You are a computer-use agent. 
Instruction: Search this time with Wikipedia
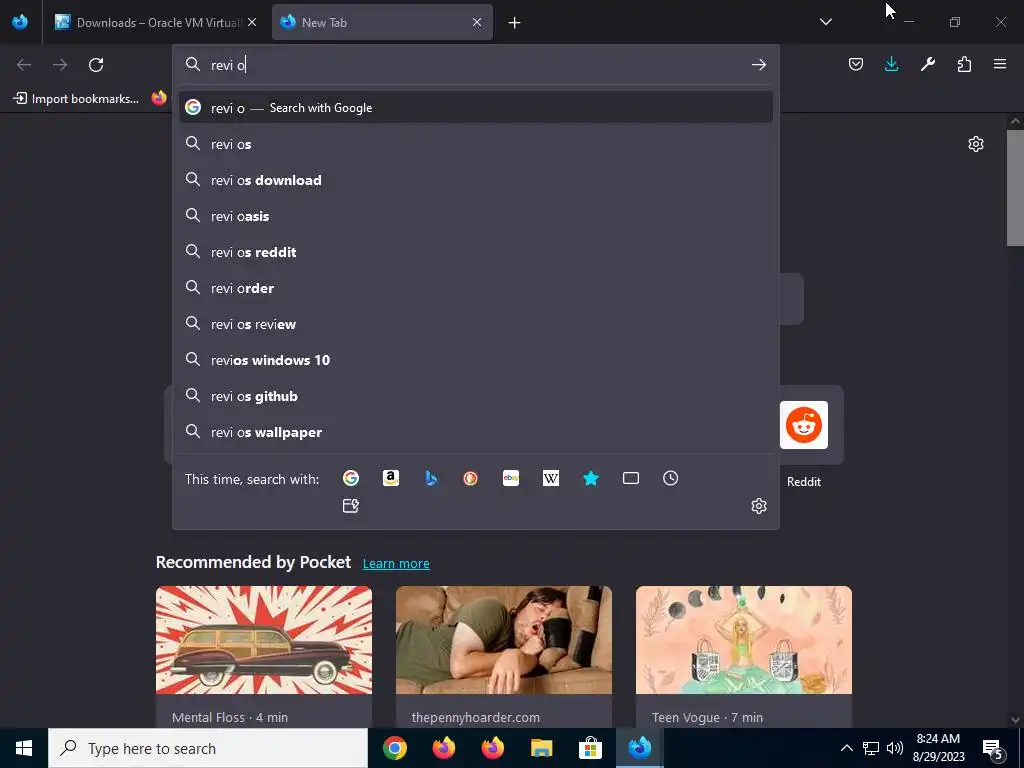pyautogui.click(x=551, y=478)
